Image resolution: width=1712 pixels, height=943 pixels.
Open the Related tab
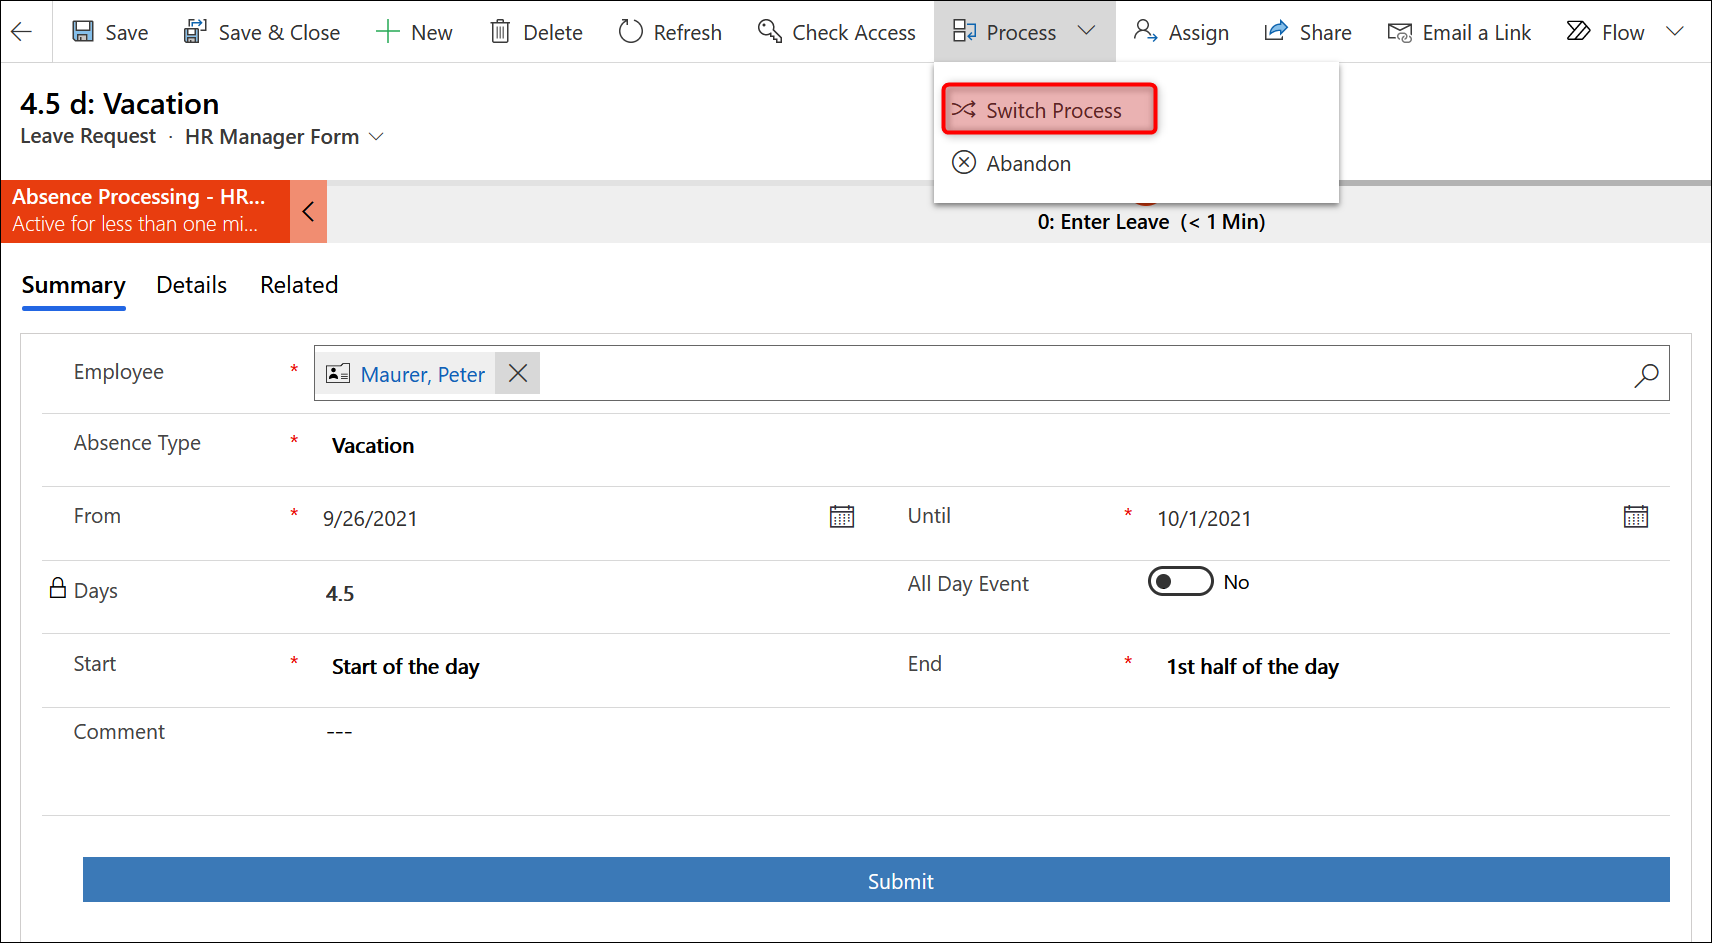point(299,285)
